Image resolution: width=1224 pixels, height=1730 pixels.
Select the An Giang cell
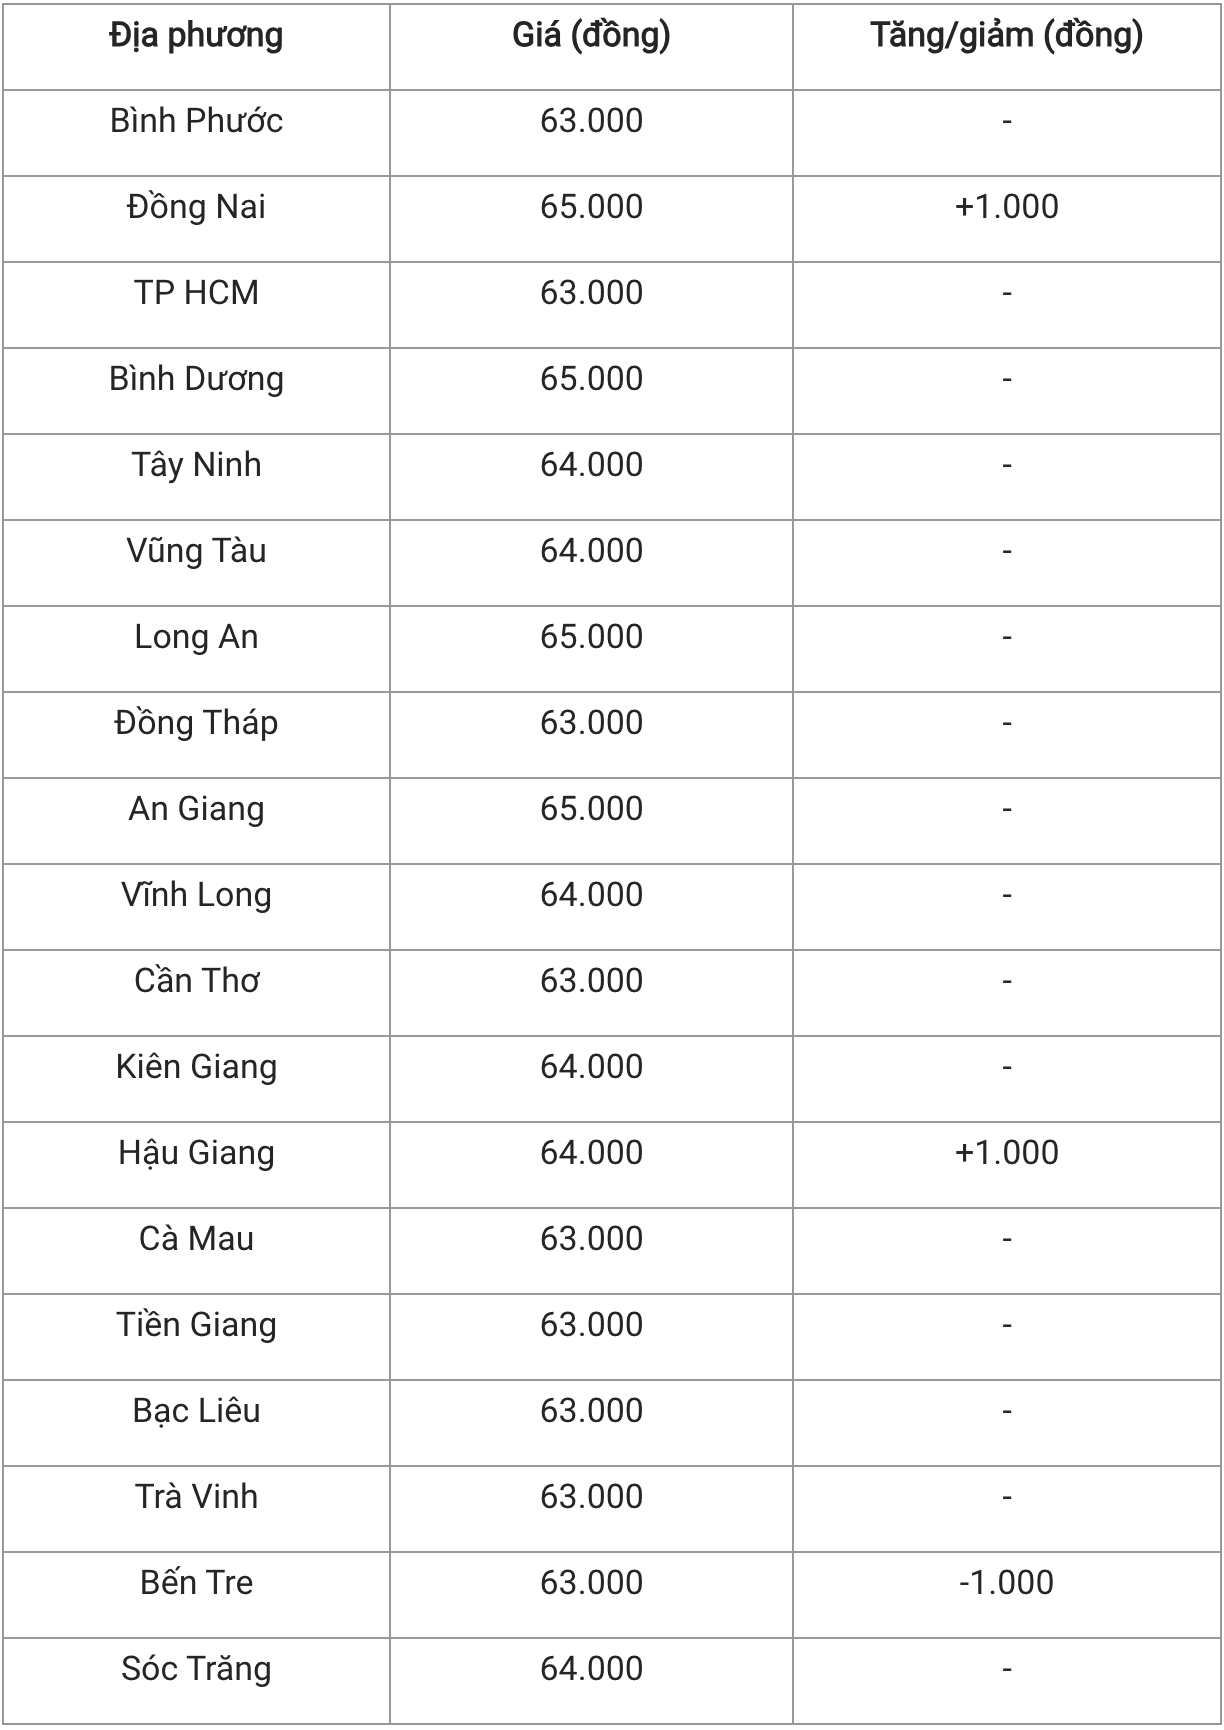[196, 809]
